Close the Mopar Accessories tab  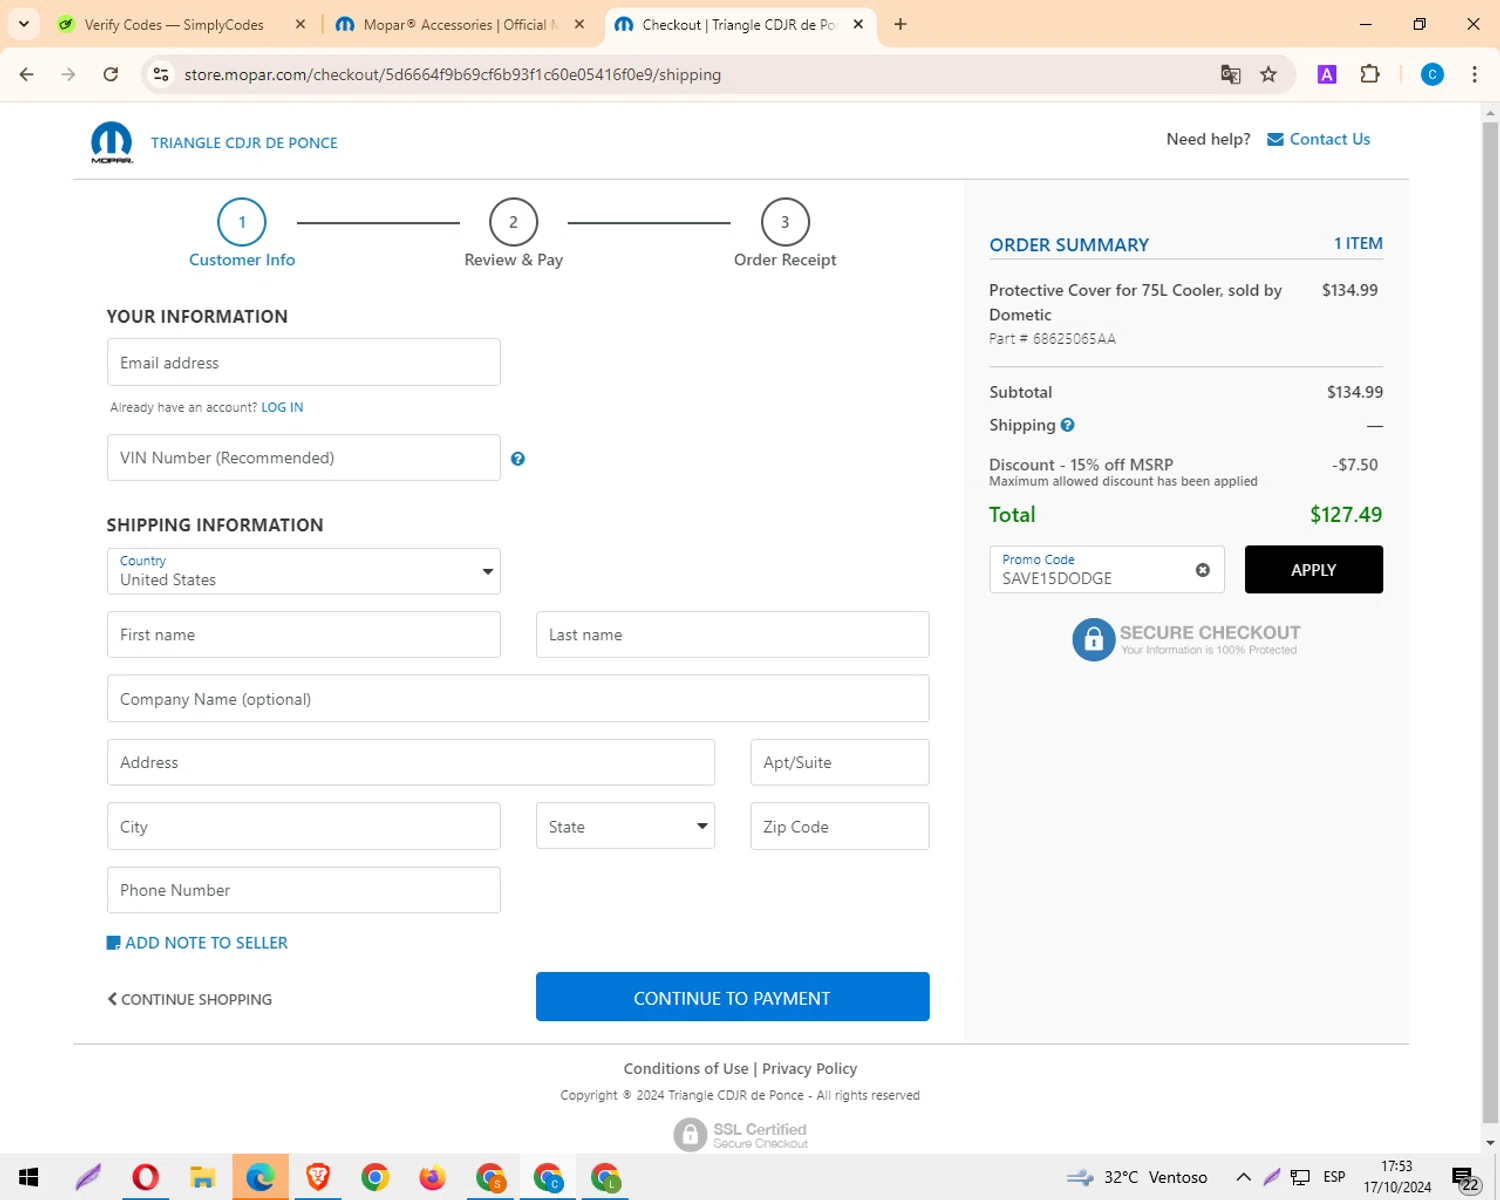pos(579,24)
